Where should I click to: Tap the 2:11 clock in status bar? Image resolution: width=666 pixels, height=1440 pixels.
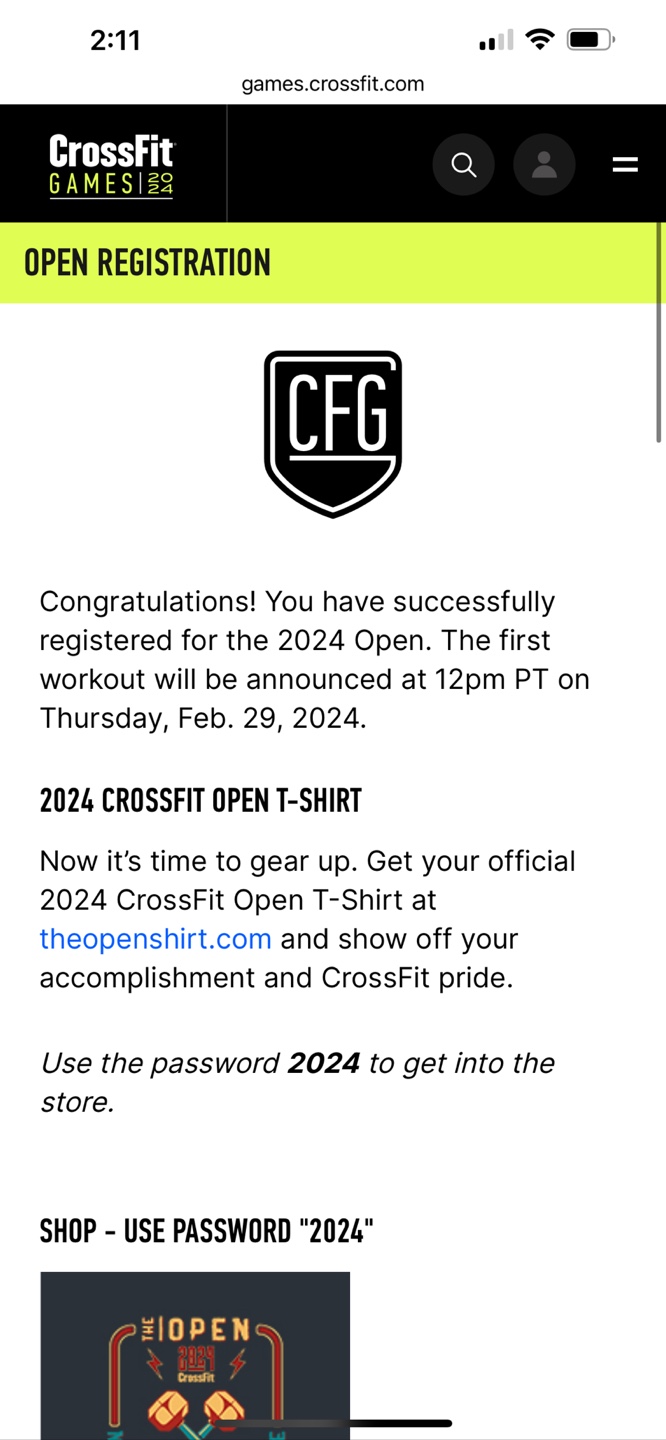pyautogui.click(x=115, y=40)
